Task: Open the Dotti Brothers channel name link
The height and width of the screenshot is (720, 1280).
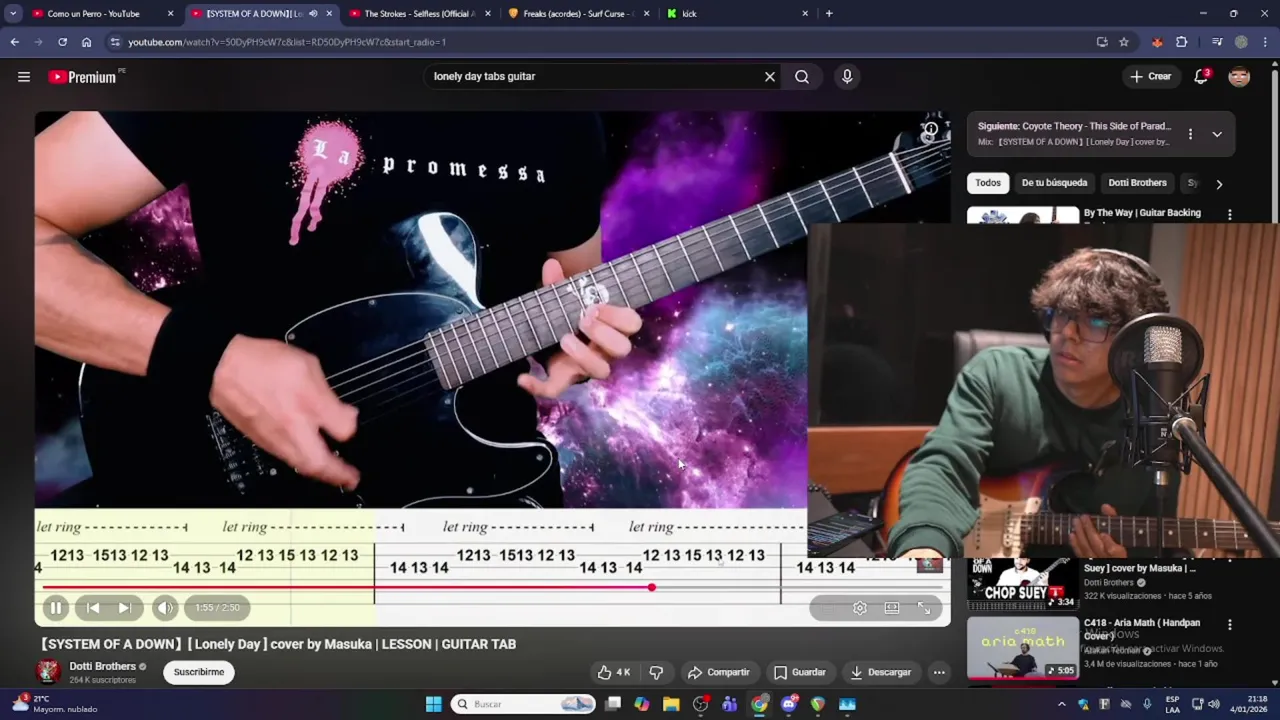Action: coord(102,666)
